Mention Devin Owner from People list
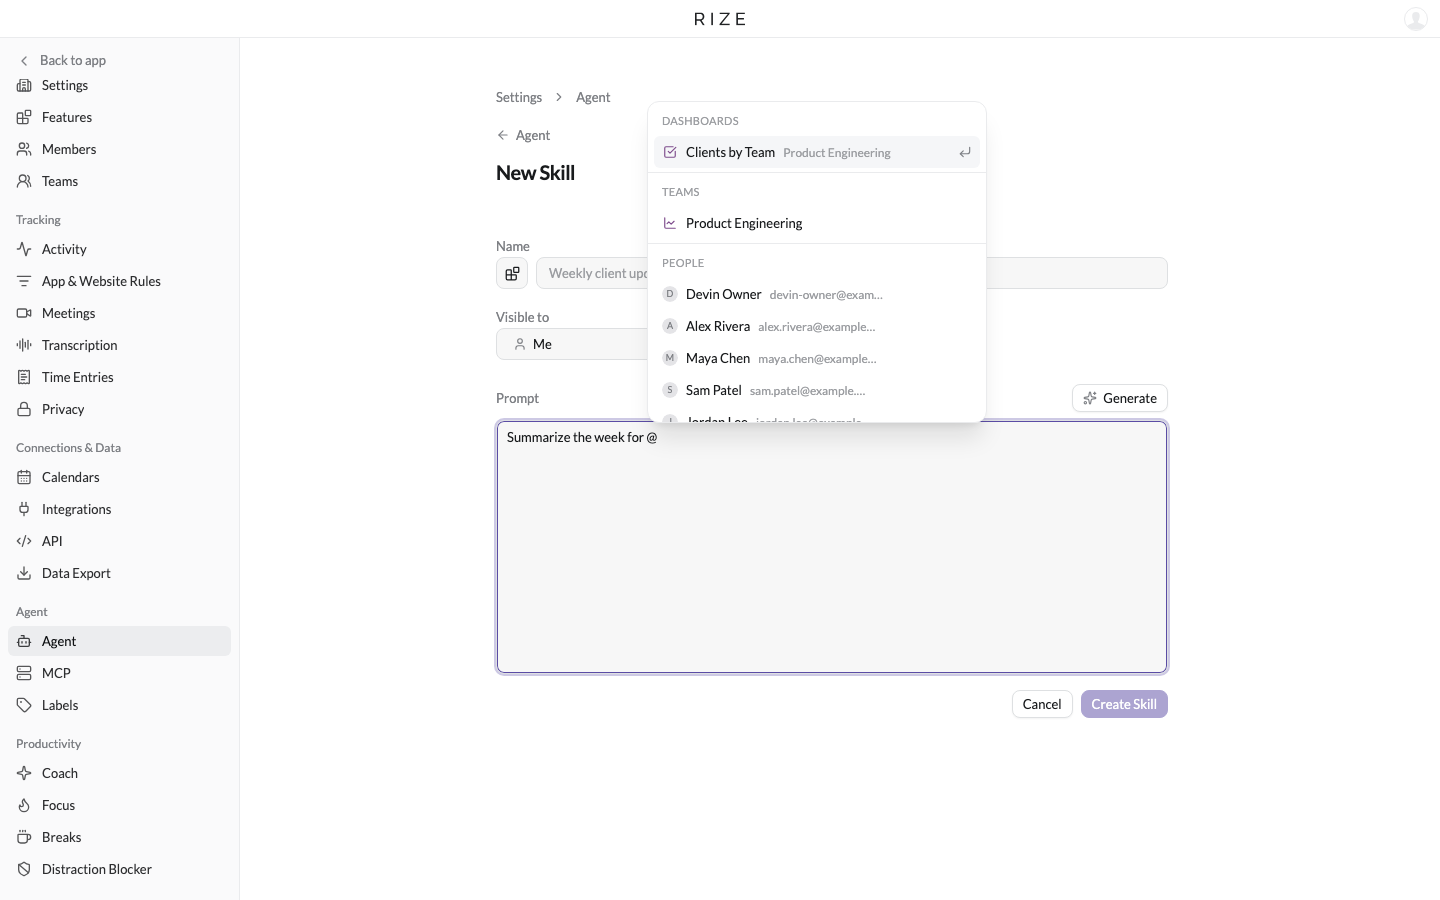Viewport: 1440px width, 900px height. [817, 294]
